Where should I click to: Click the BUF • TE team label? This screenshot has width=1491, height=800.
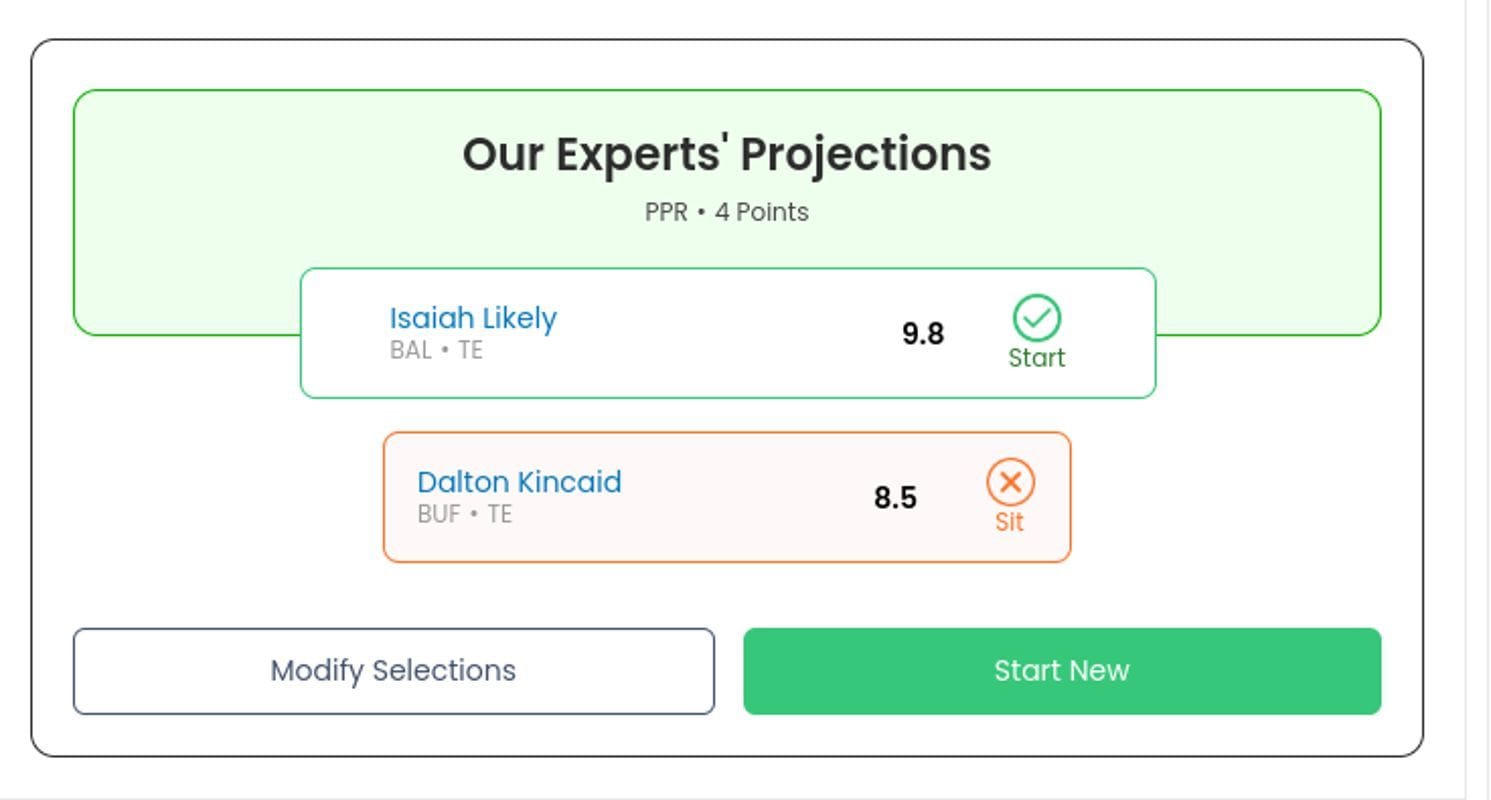click(464, 514)
